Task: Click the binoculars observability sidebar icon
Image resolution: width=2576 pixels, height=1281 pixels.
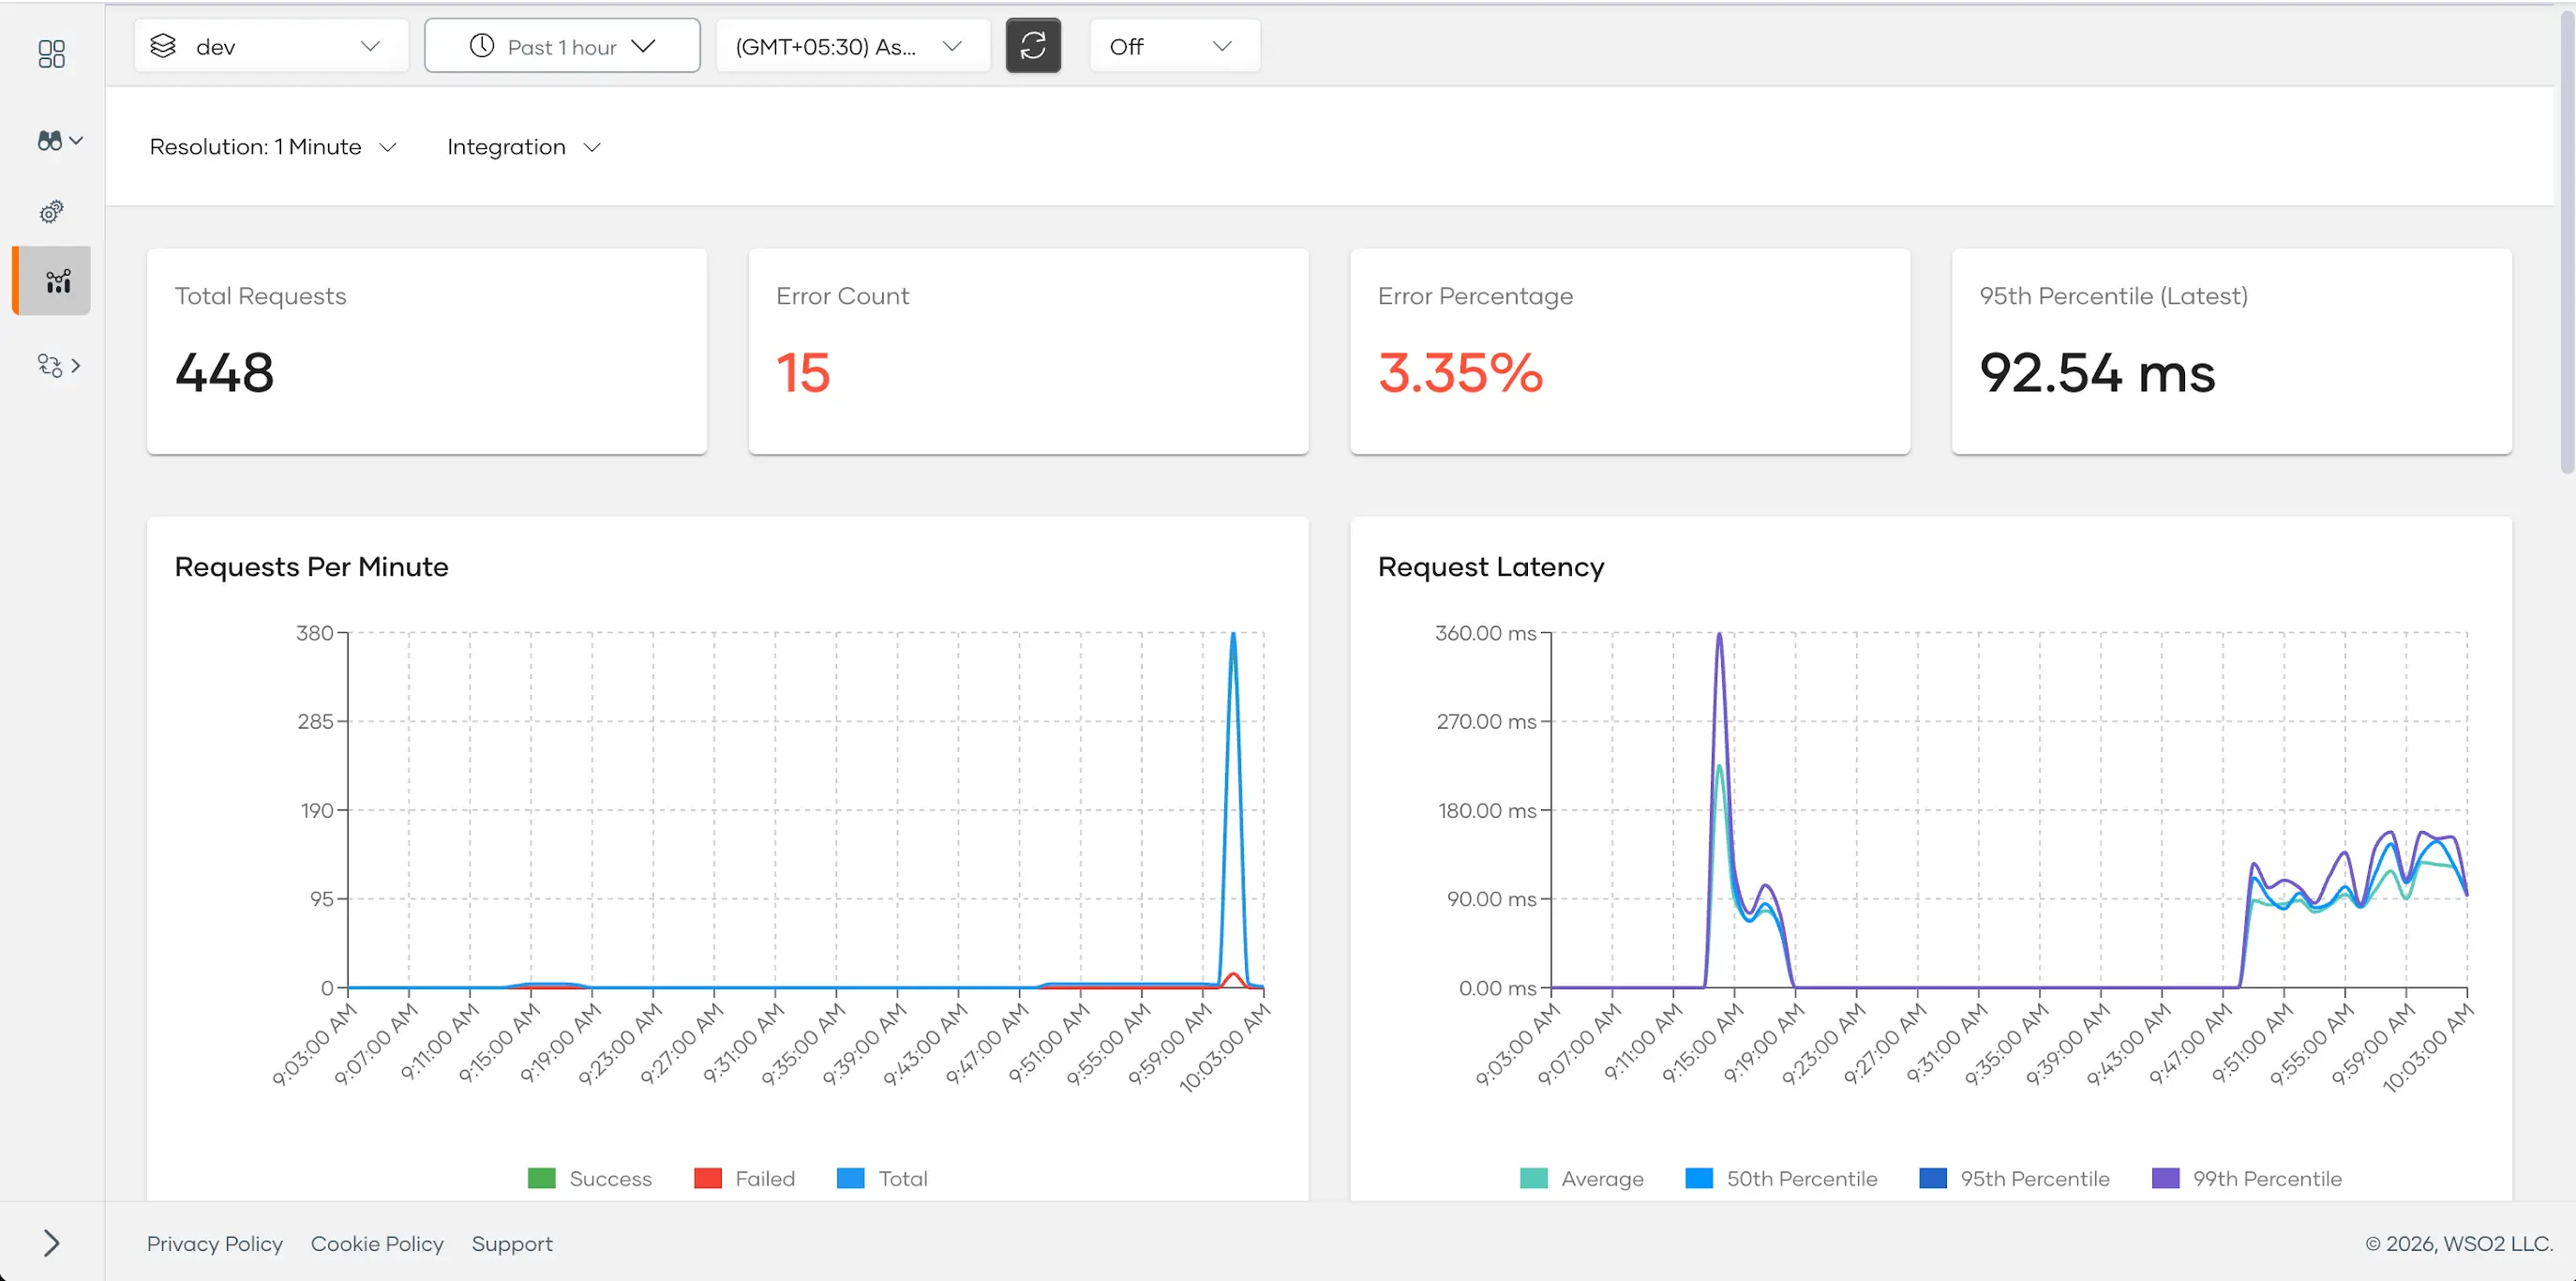Action: [51, 141]
